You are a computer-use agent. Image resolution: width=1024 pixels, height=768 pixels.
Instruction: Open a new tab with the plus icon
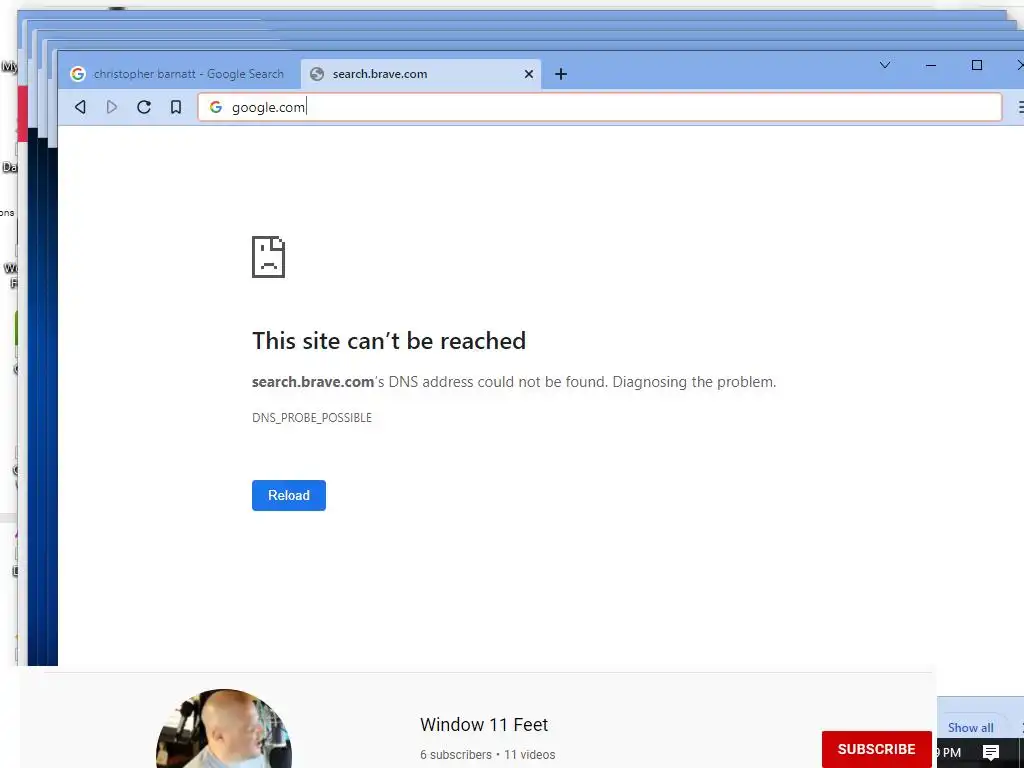click(561, 74)
